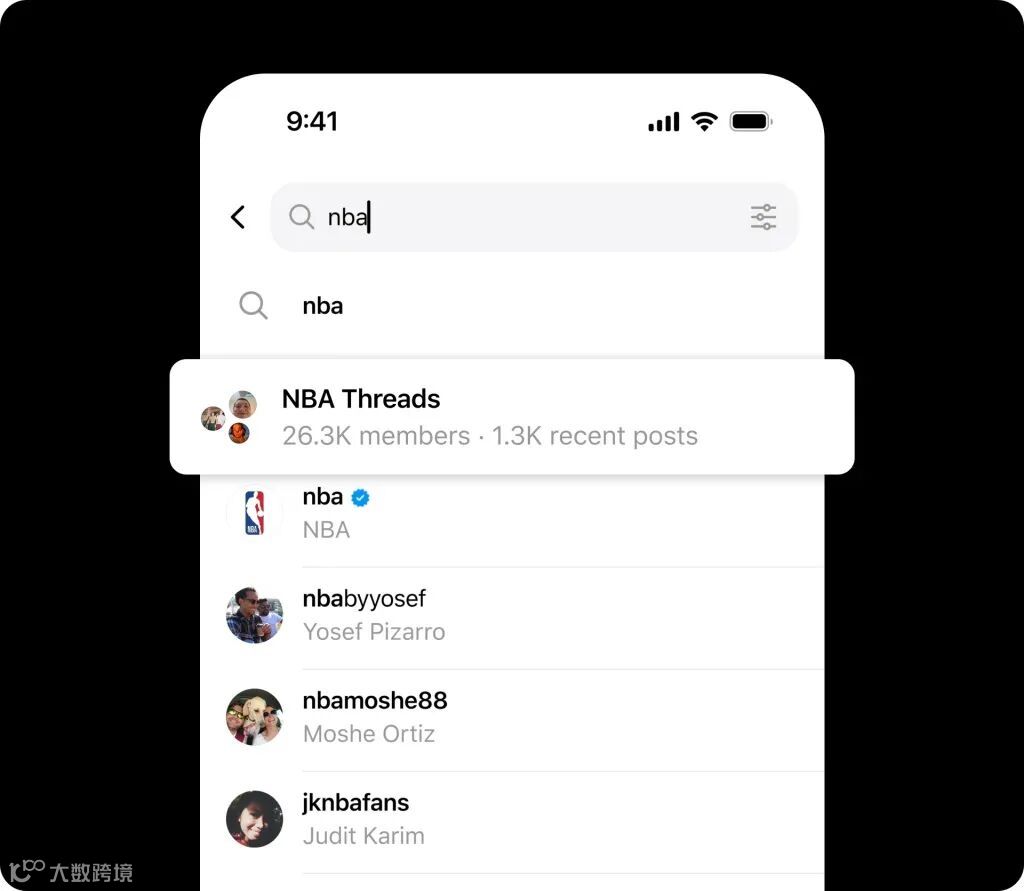Viewport: 1024px width, 891px height.
Task: Tap NBA Threads group avatar cluster
Action: (x=229, y=417)
